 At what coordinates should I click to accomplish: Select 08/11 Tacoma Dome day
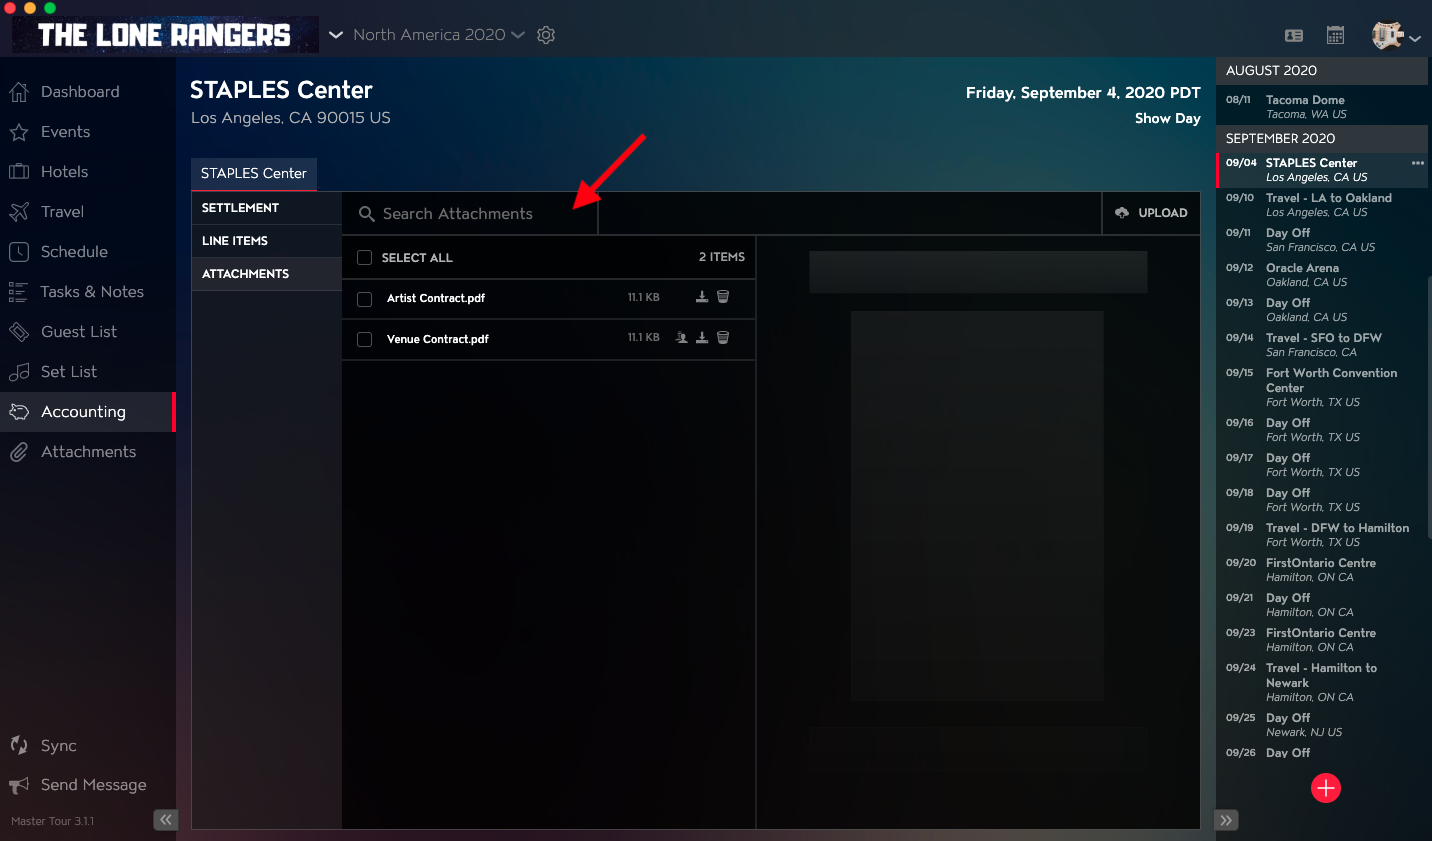pyautogui.click(x=1322, y=107)
